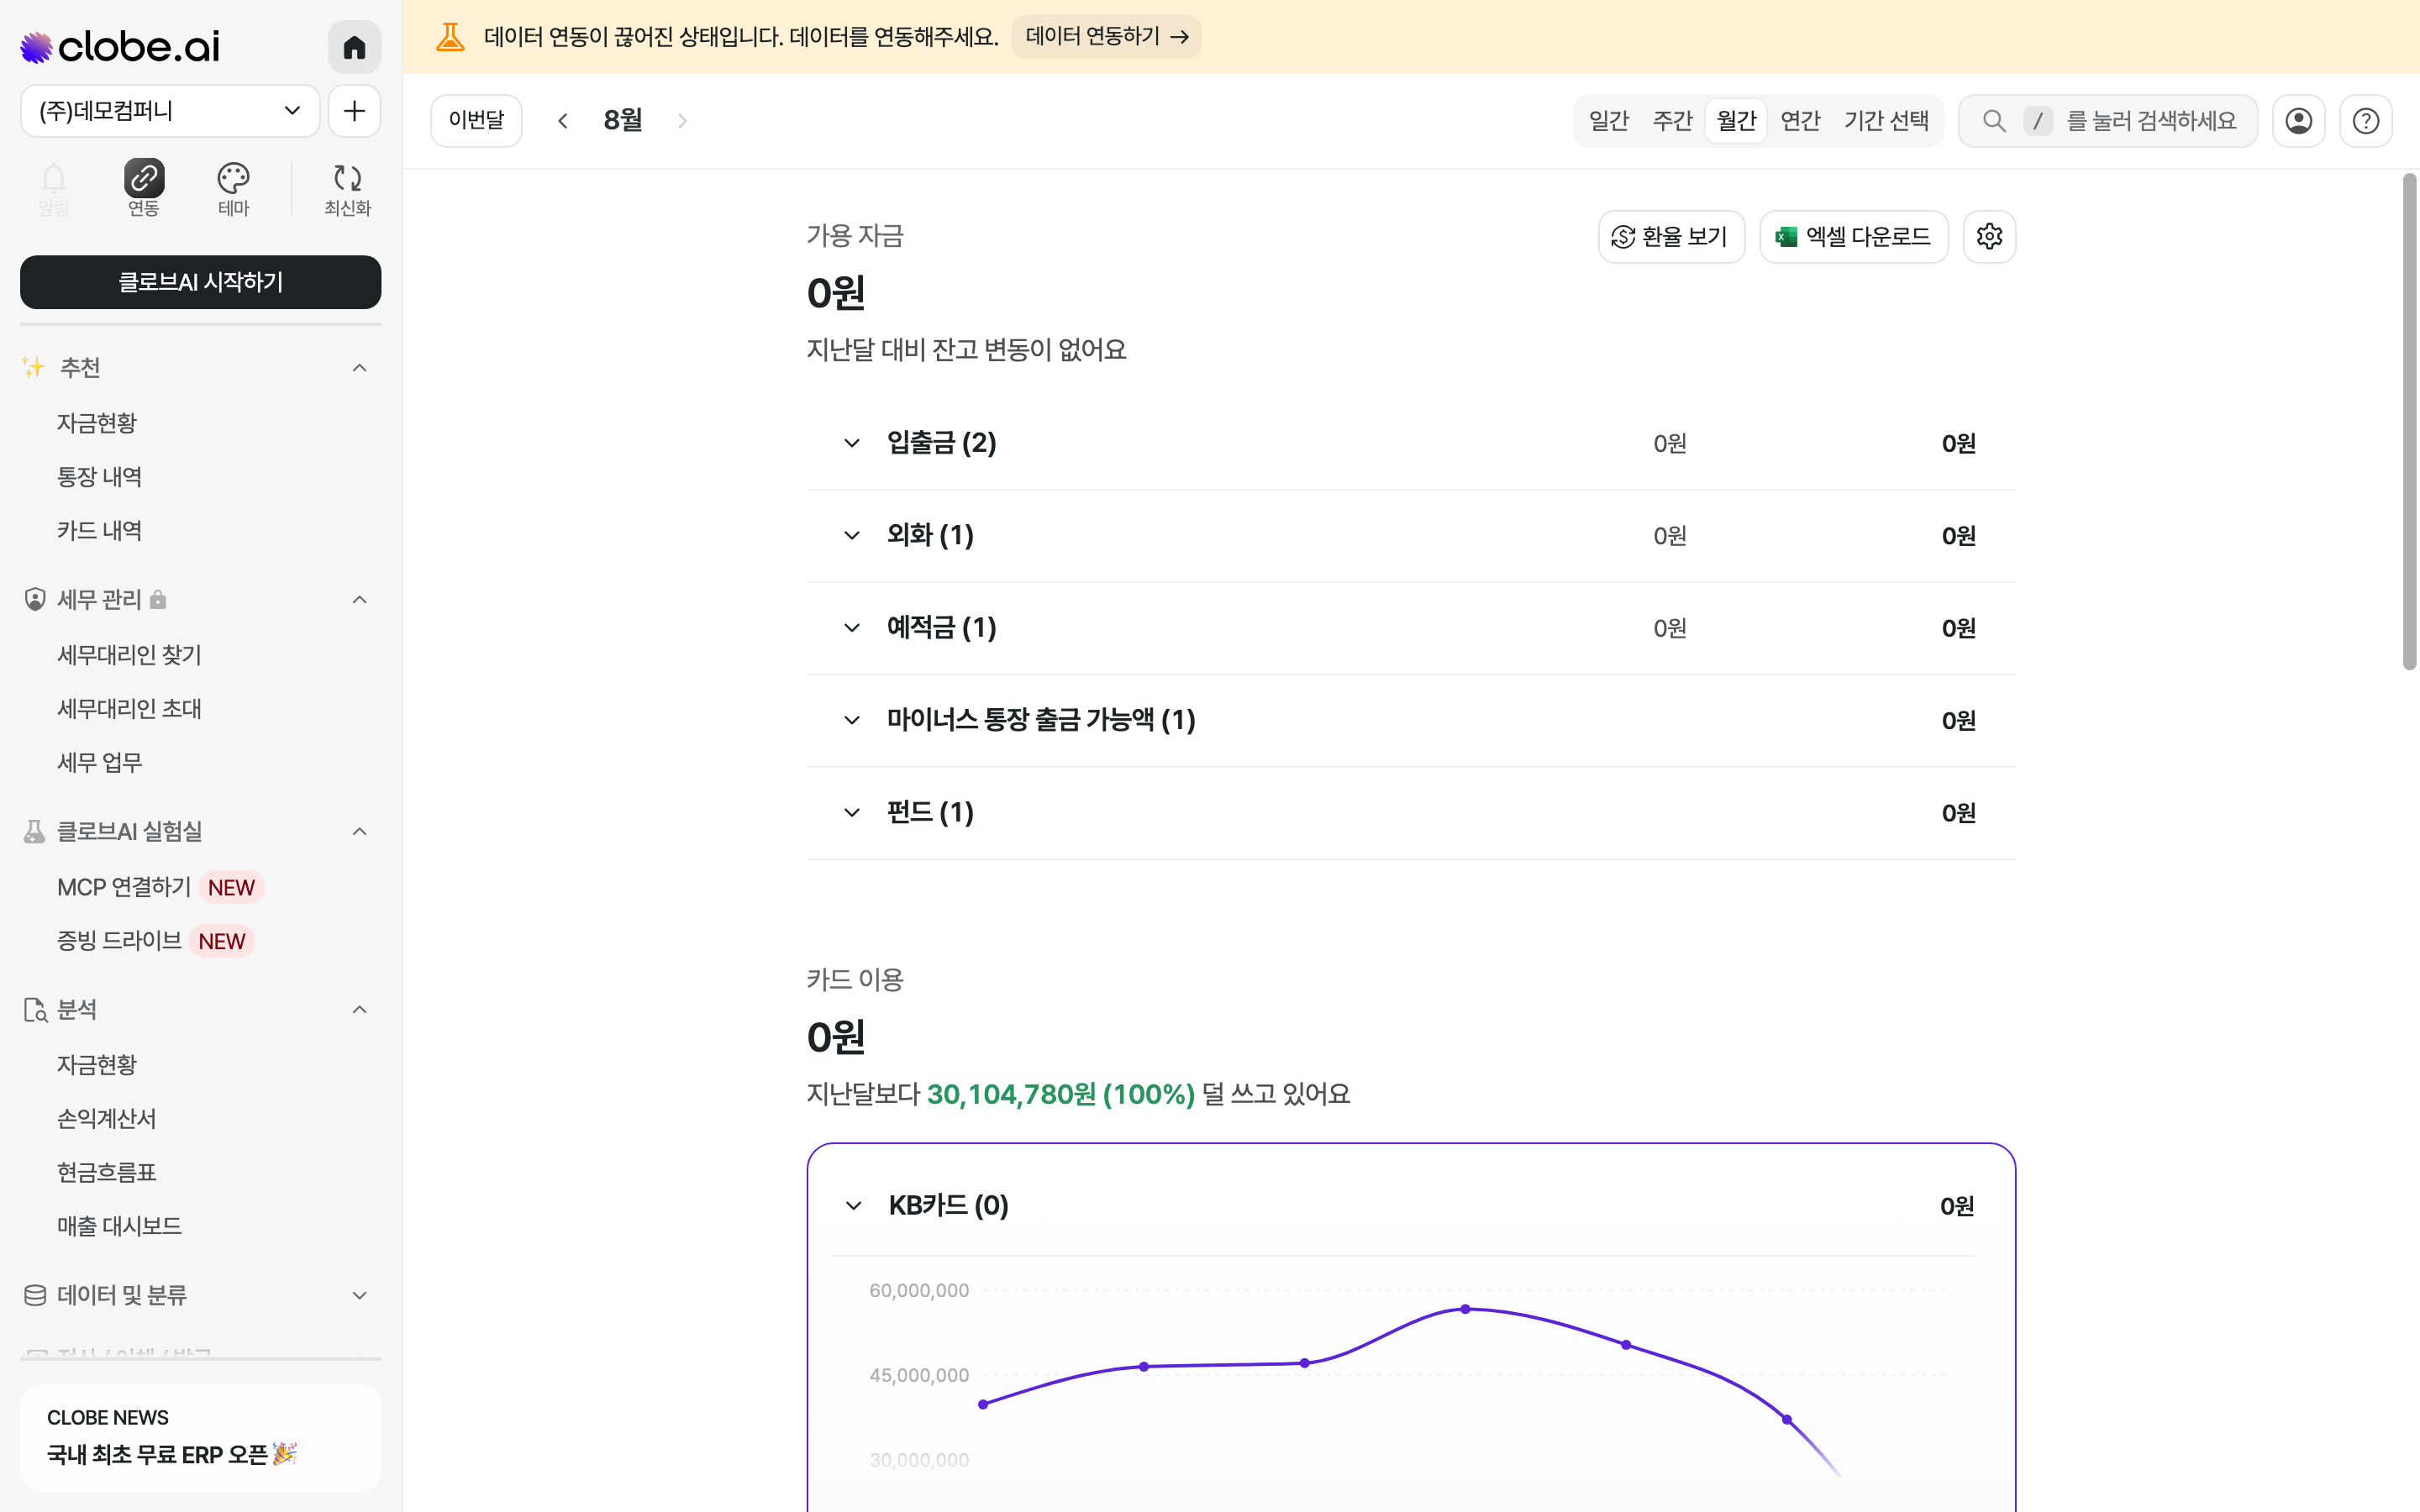The height and width of the screenshot is (1512, 2420).
Task: Click the 최신화 refresh icon
Action: coord(347,188)
